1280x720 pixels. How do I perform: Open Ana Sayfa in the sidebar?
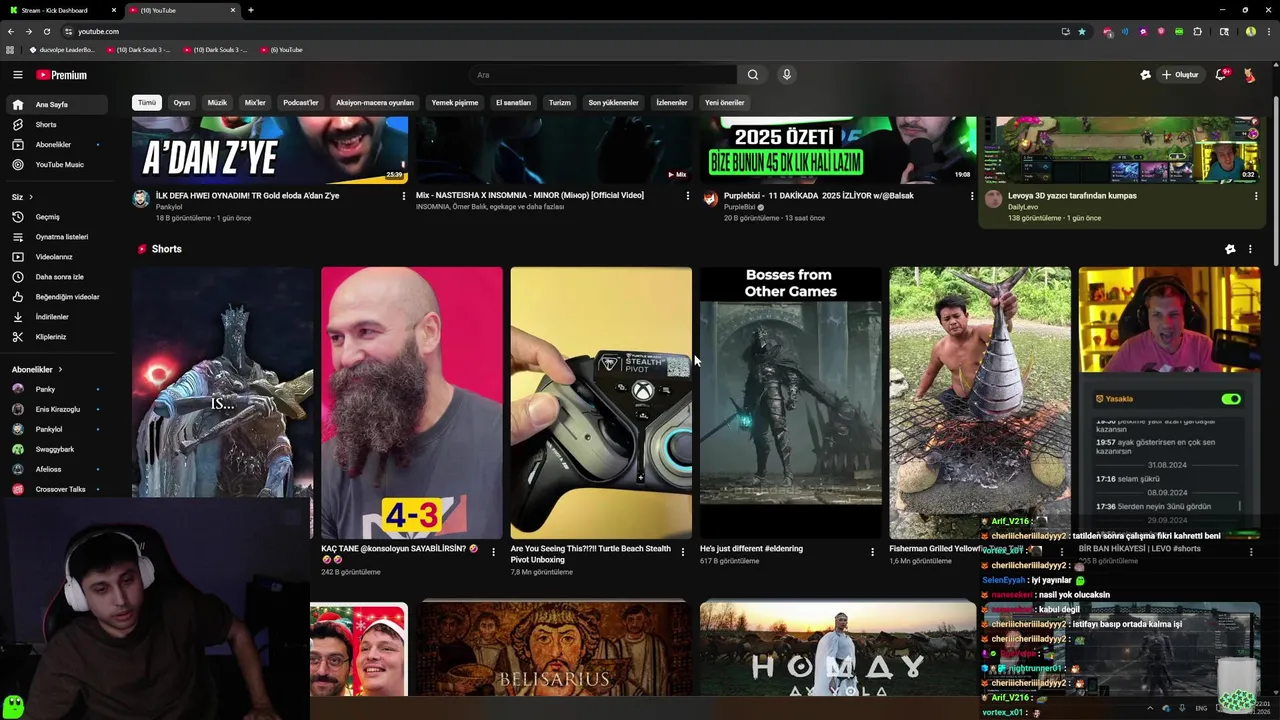tap(56, 104)
